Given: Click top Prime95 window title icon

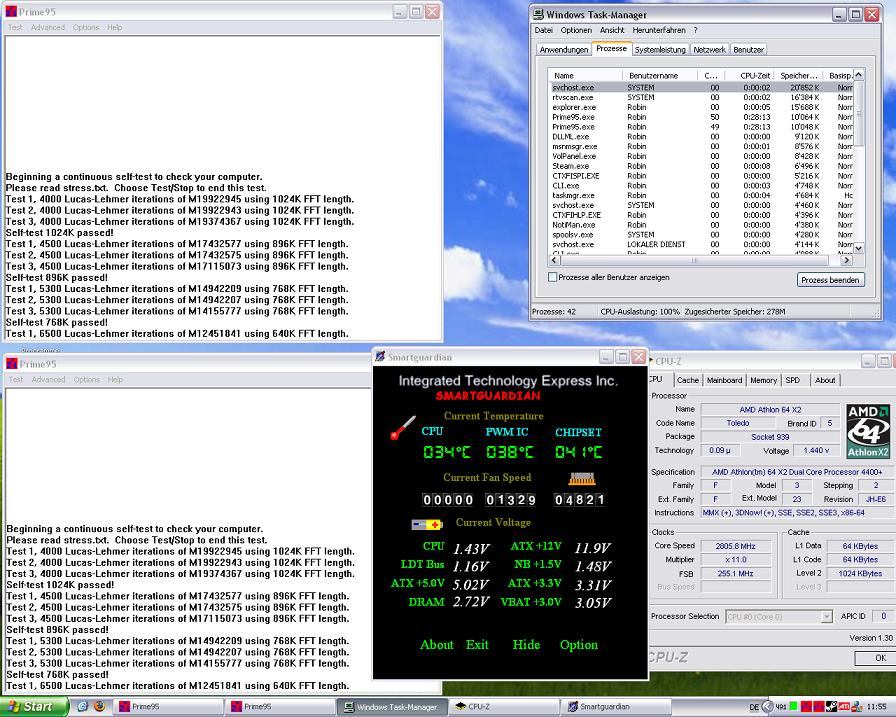Looking at the screenshot, I should [x=11, y=11].
